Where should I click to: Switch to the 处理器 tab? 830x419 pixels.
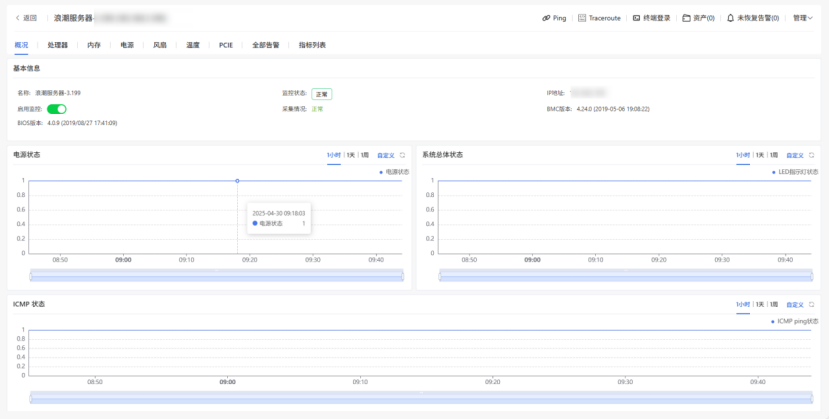[58, 45]
